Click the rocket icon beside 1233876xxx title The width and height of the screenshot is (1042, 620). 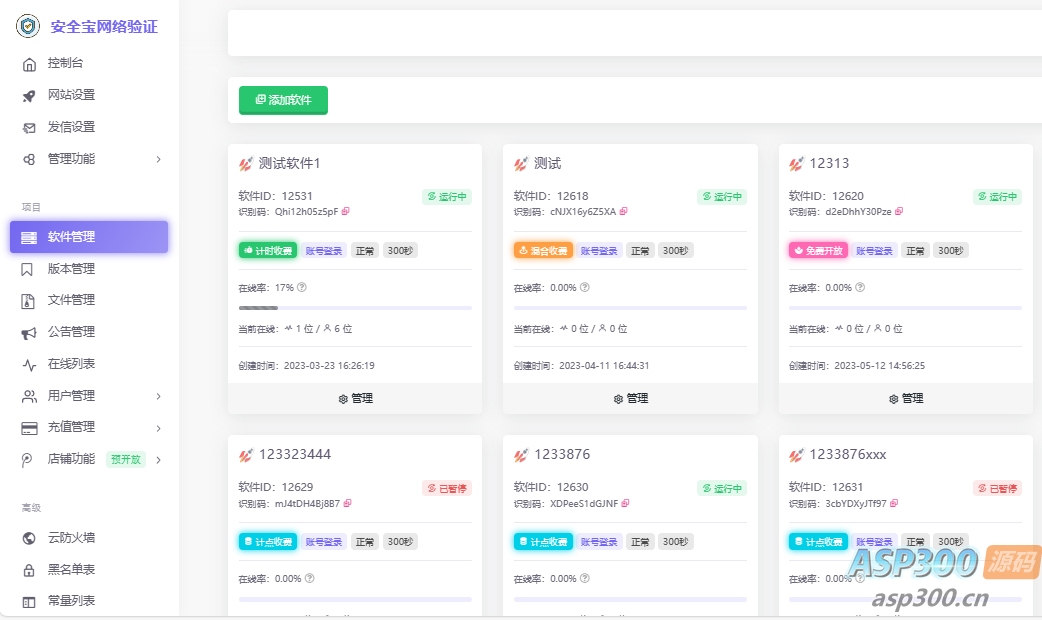[797, 455]
